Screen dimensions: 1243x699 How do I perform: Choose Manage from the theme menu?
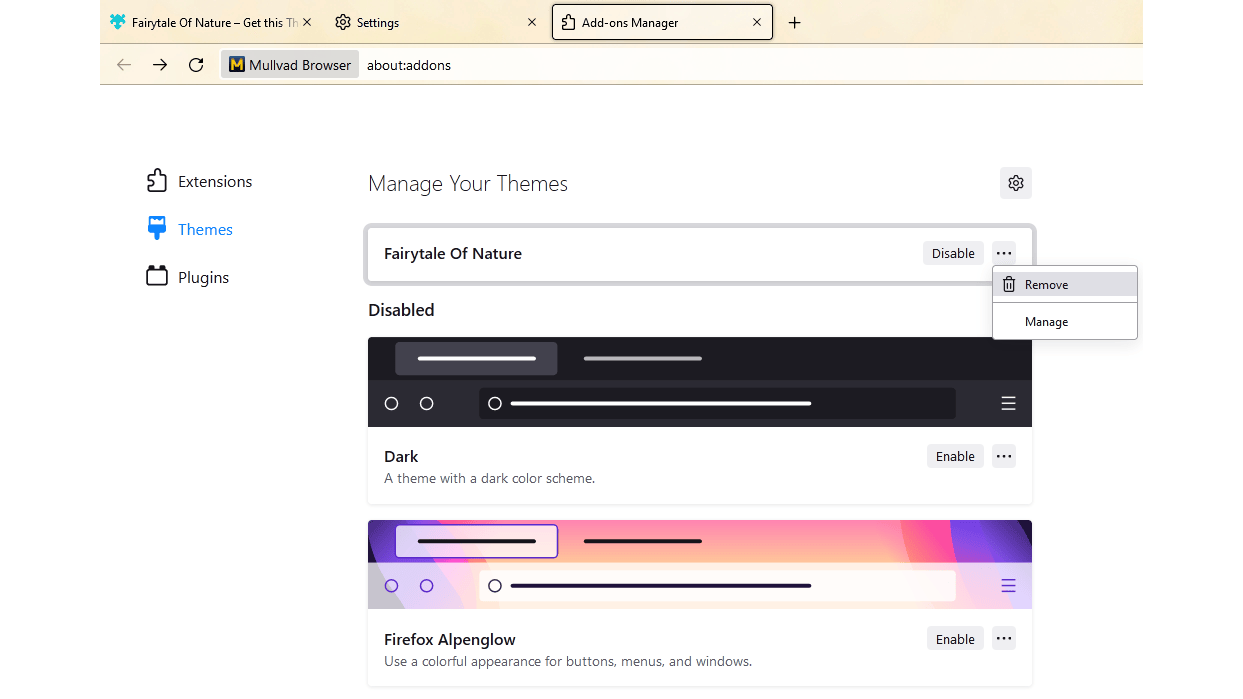tap(1046, 322)
